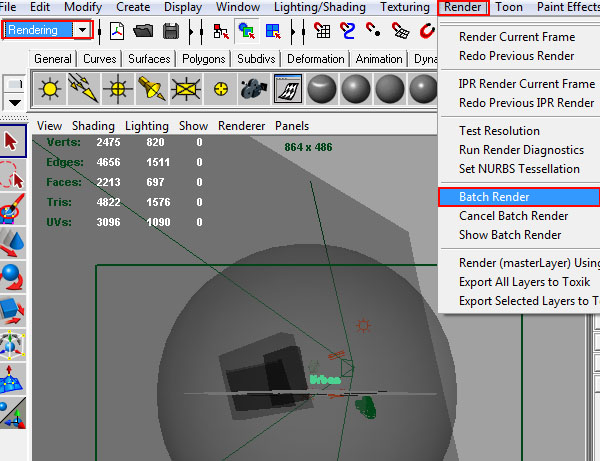This screenshot has height=461, width=600.
Task: Select the arrow Select tool
Action: (13, 141)
